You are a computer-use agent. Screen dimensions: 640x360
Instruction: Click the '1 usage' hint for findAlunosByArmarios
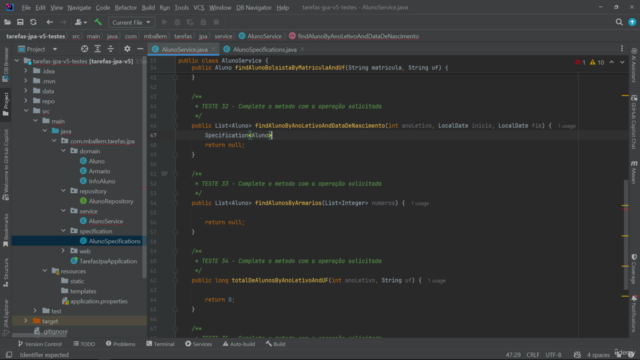click(x=420, y=203)
